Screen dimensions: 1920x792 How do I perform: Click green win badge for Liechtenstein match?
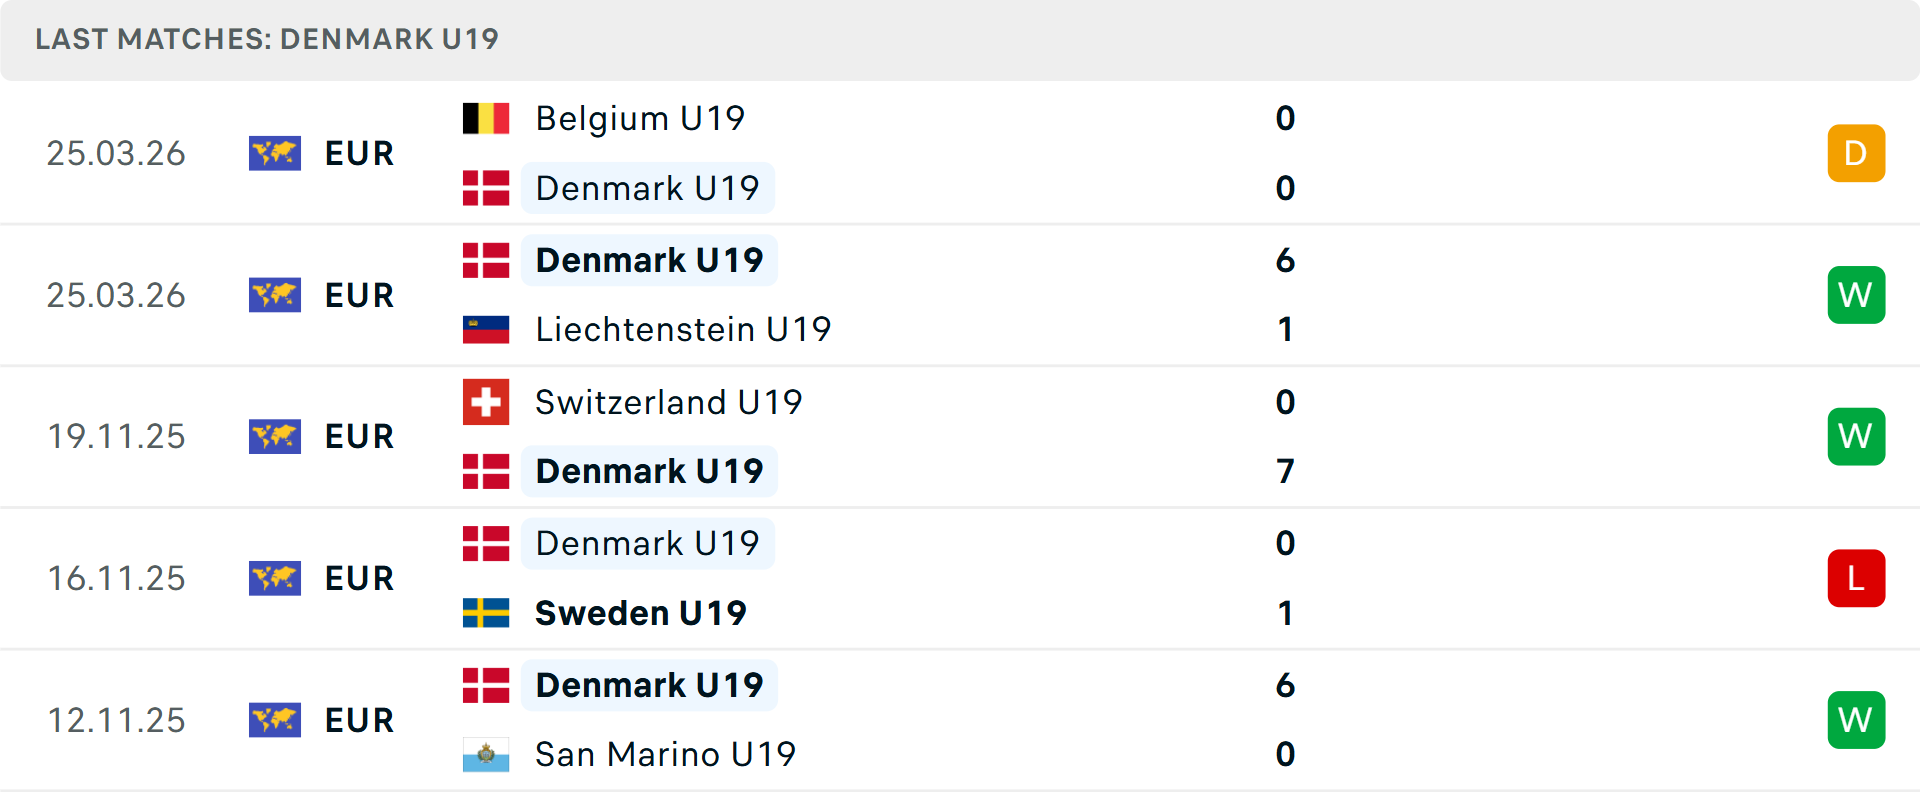1856,295
